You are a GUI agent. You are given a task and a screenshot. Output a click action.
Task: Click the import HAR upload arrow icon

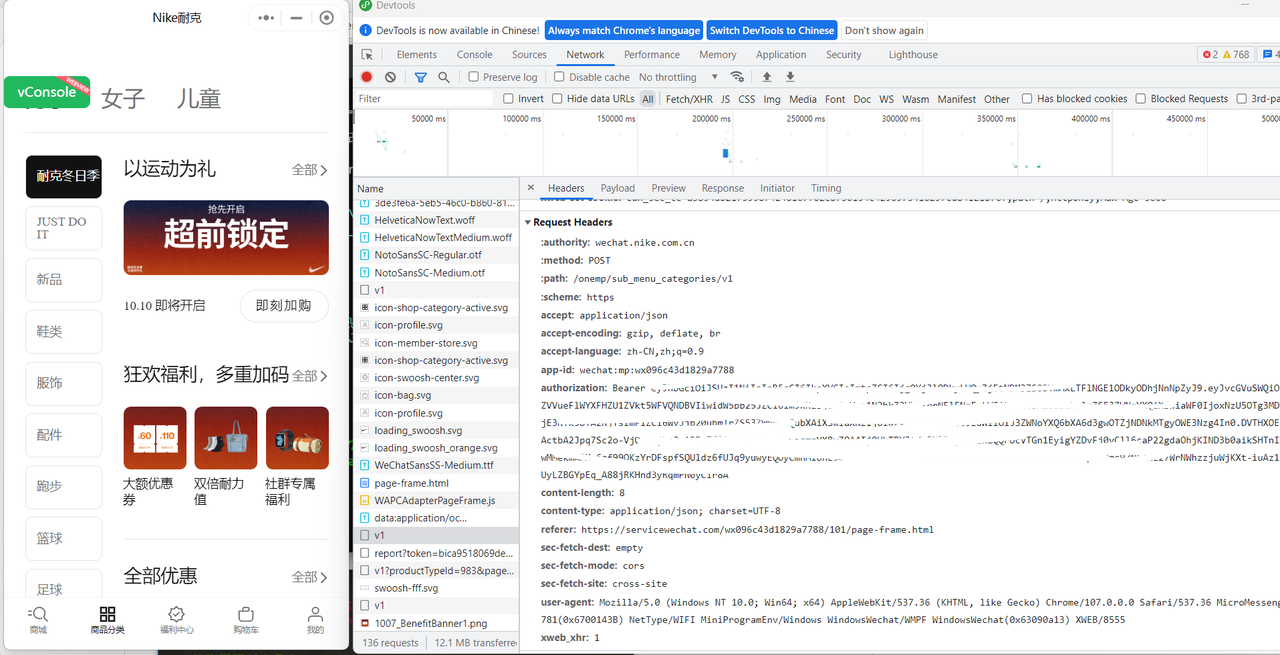coord(767,77)
